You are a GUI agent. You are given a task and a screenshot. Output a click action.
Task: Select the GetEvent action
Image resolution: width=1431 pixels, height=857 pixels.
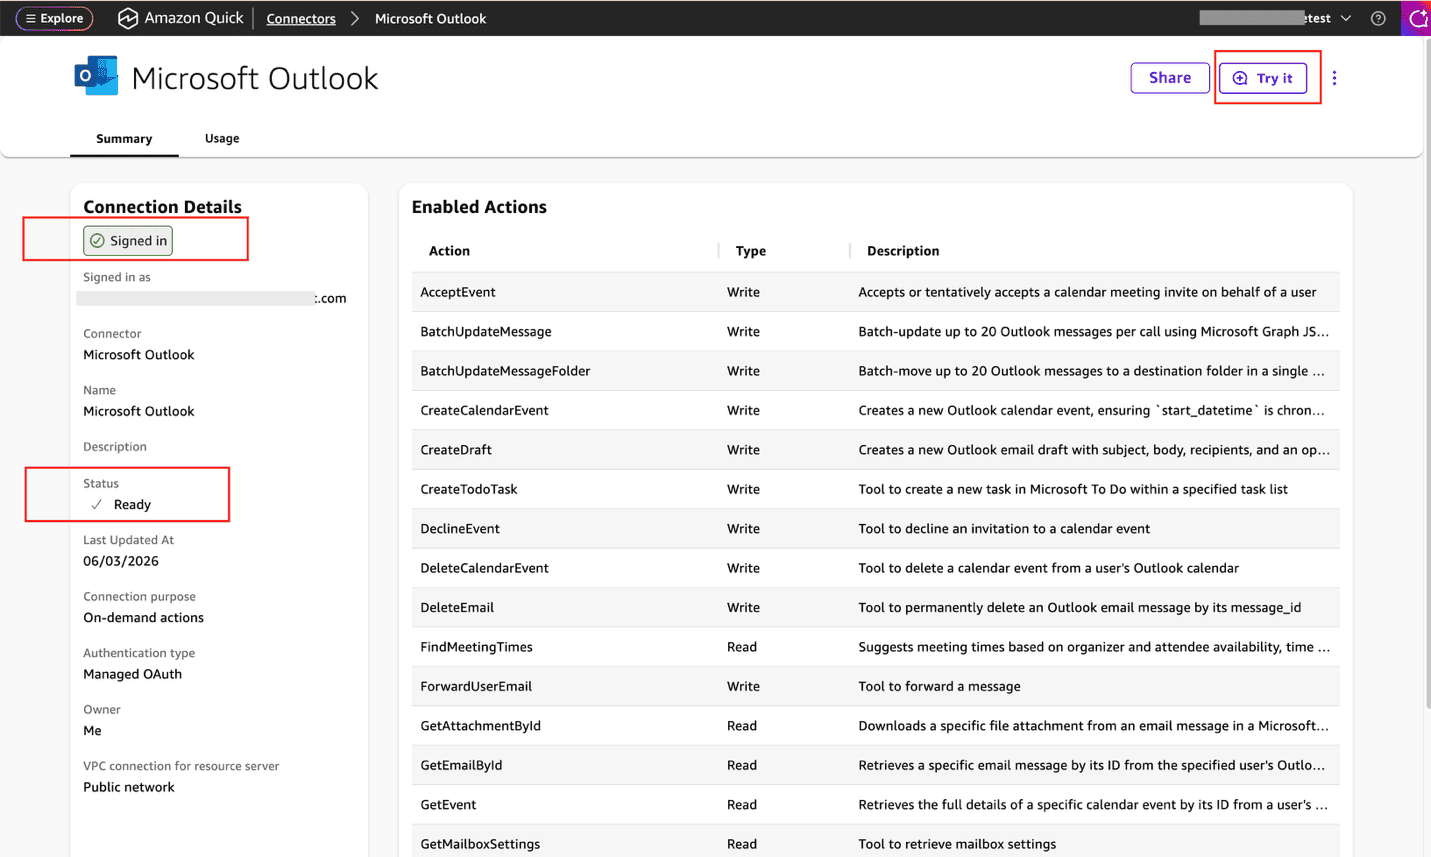(x=448, y=805)
